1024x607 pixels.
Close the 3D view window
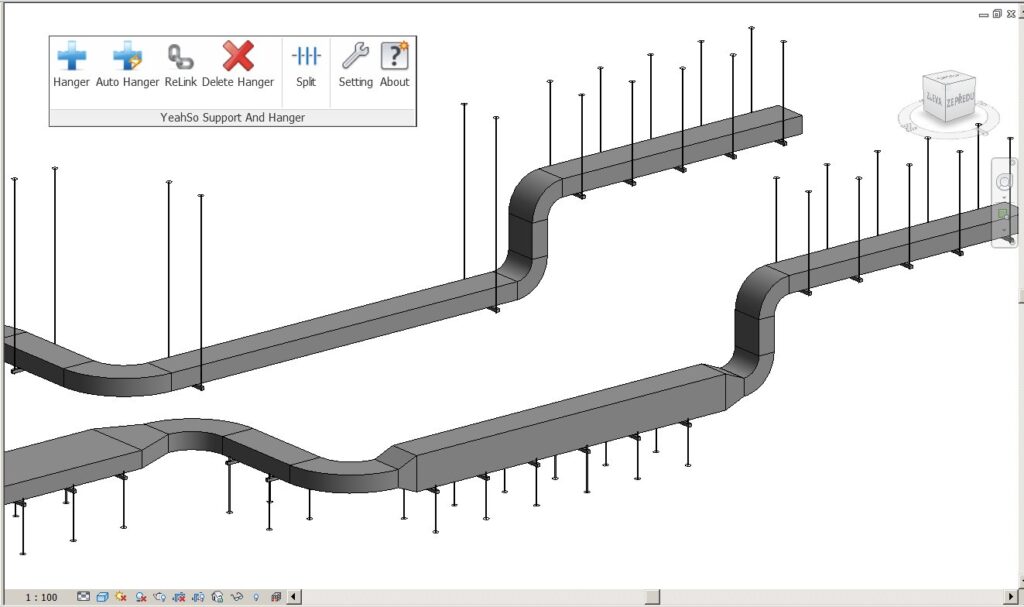pos(1011,14)
